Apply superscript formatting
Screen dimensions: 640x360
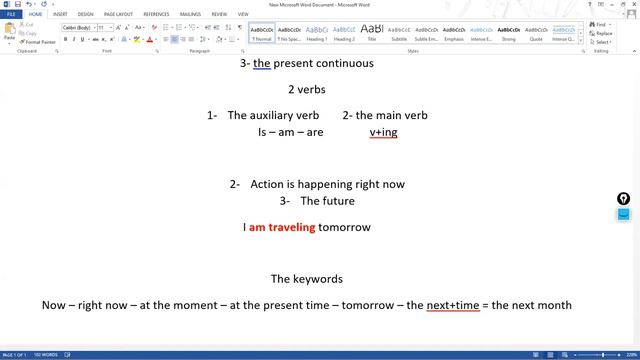tap(112, 39)
